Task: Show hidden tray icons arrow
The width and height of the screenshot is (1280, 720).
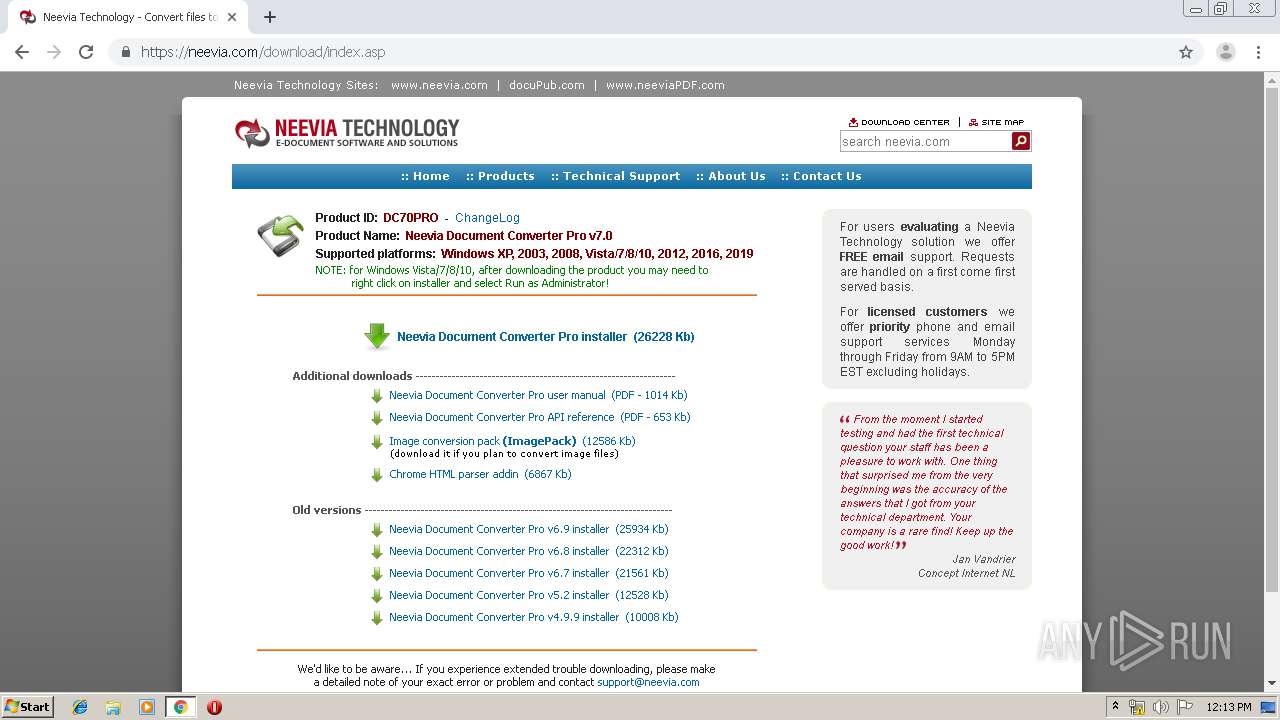Action: 1115,707
